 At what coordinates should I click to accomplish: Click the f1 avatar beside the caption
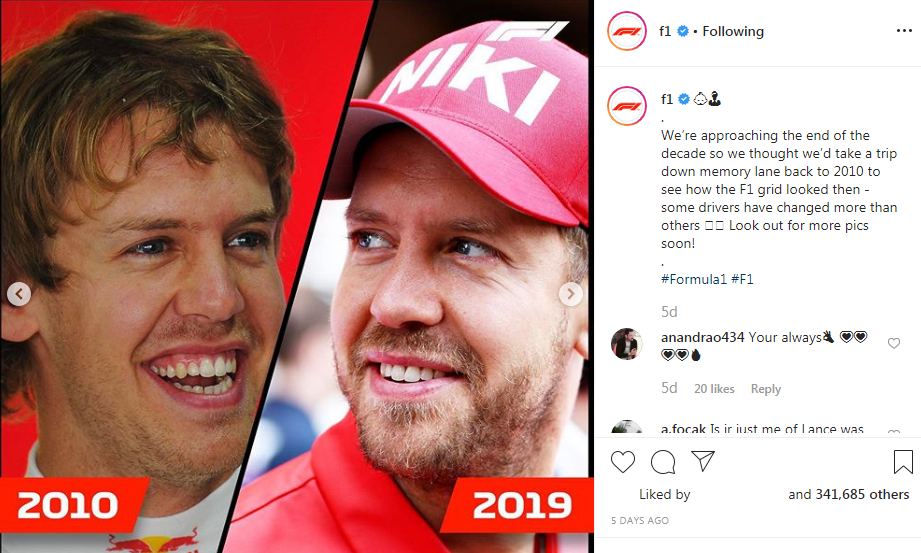click(627, 106)
